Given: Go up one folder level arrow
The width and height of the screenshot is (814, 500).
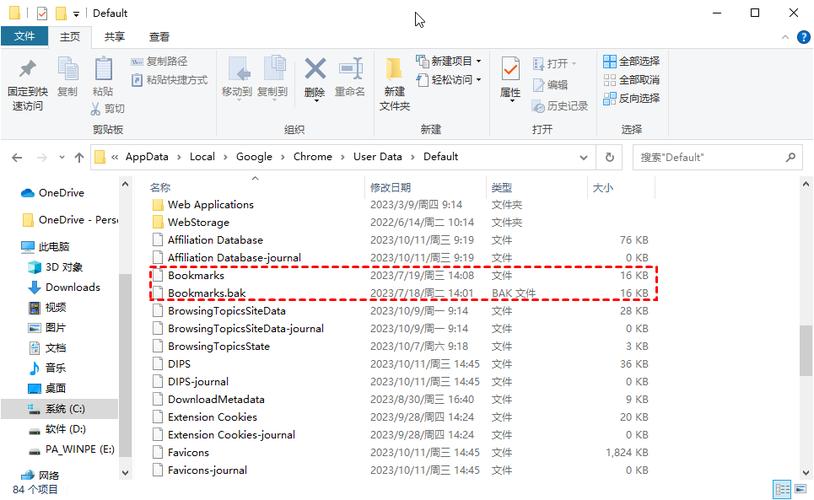Looking at the screenshot, I should (79, 157).
